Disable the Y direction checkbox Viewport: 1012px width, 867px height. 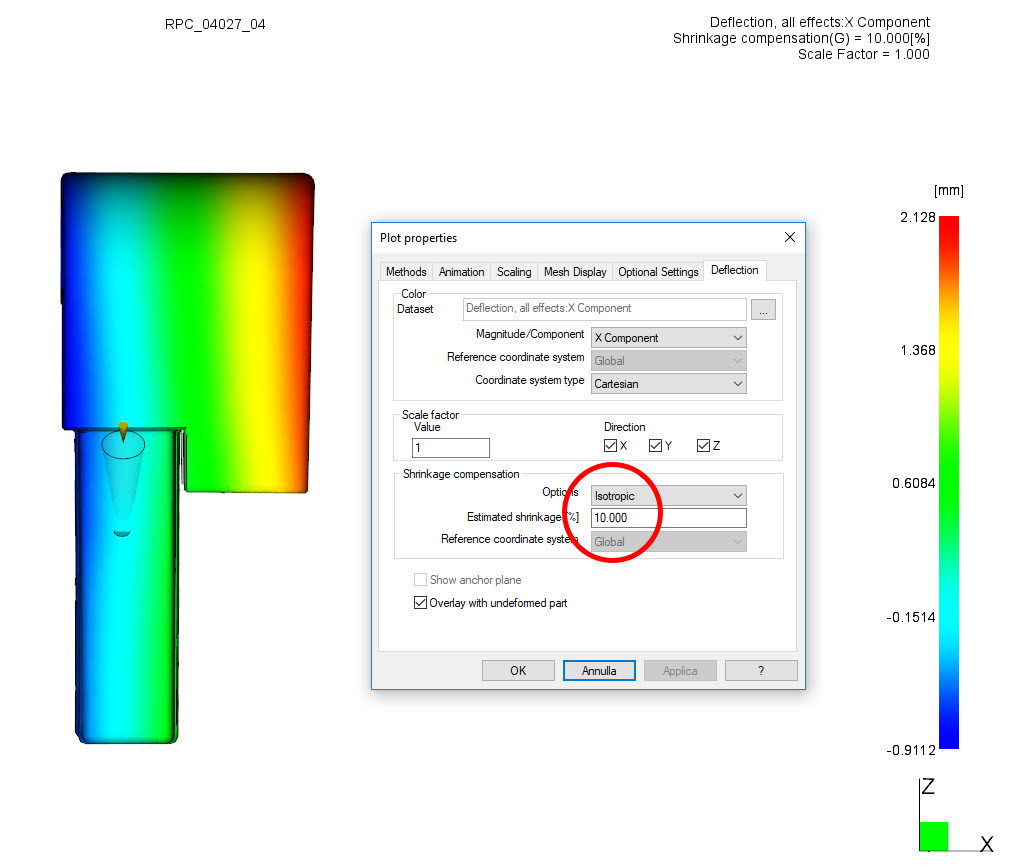click(x=656, y=445)
